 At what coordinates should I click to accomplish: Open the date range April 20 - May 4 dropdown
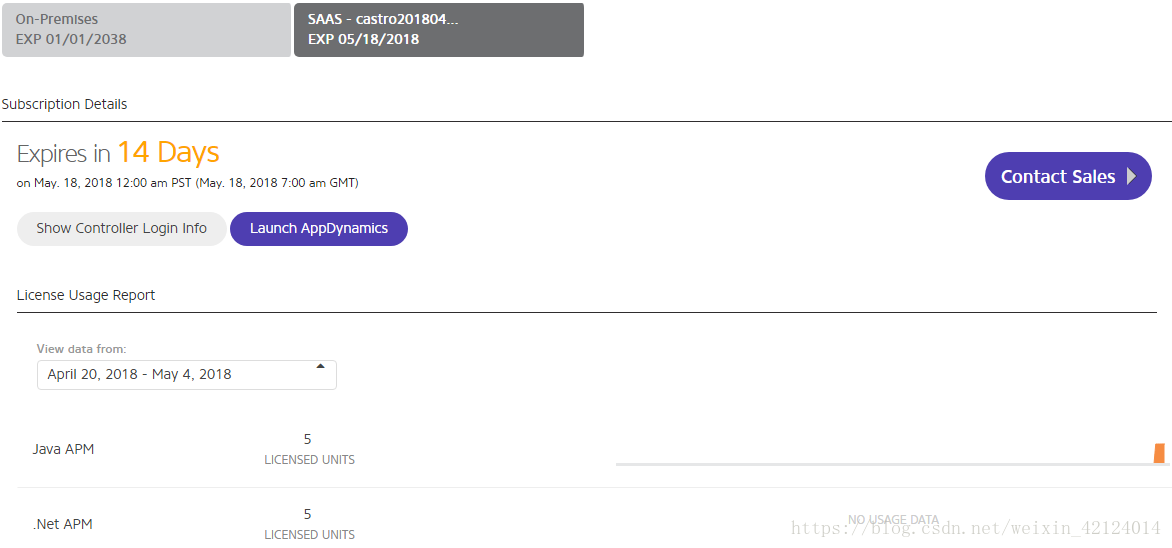pyautogui.click(x=186, y=374)
